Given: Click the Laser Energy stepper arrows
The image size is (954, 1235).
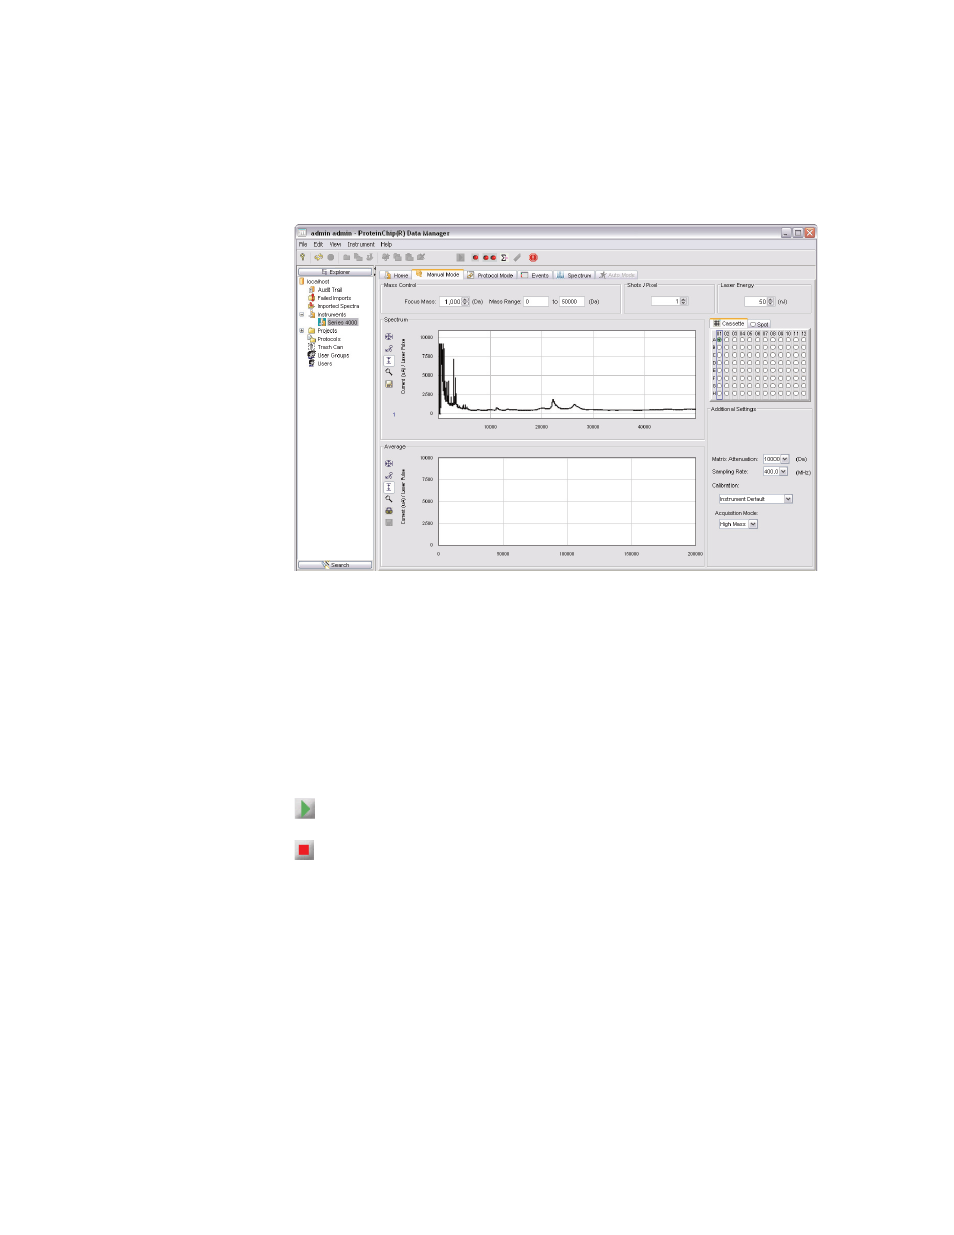Looking at the screenshot, I should coord(771,301).
